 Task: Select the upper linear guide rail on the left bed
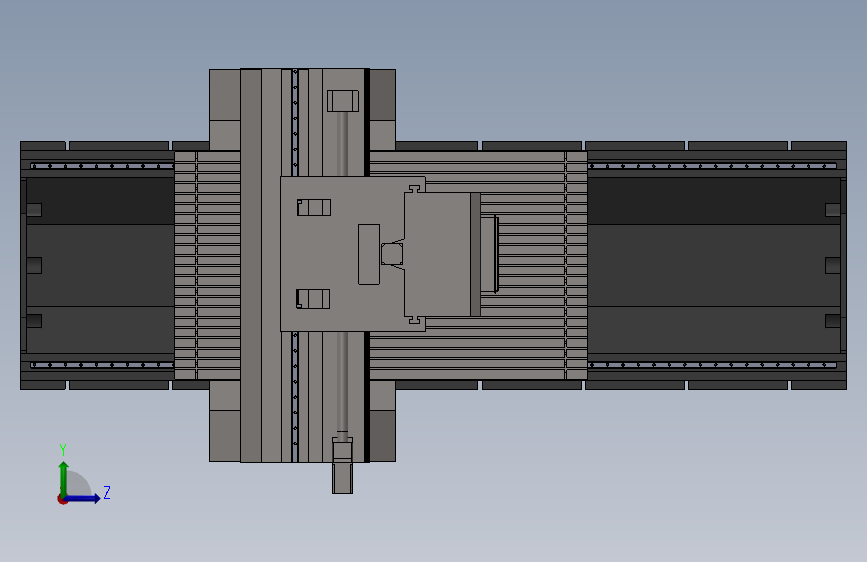point(102,166)
